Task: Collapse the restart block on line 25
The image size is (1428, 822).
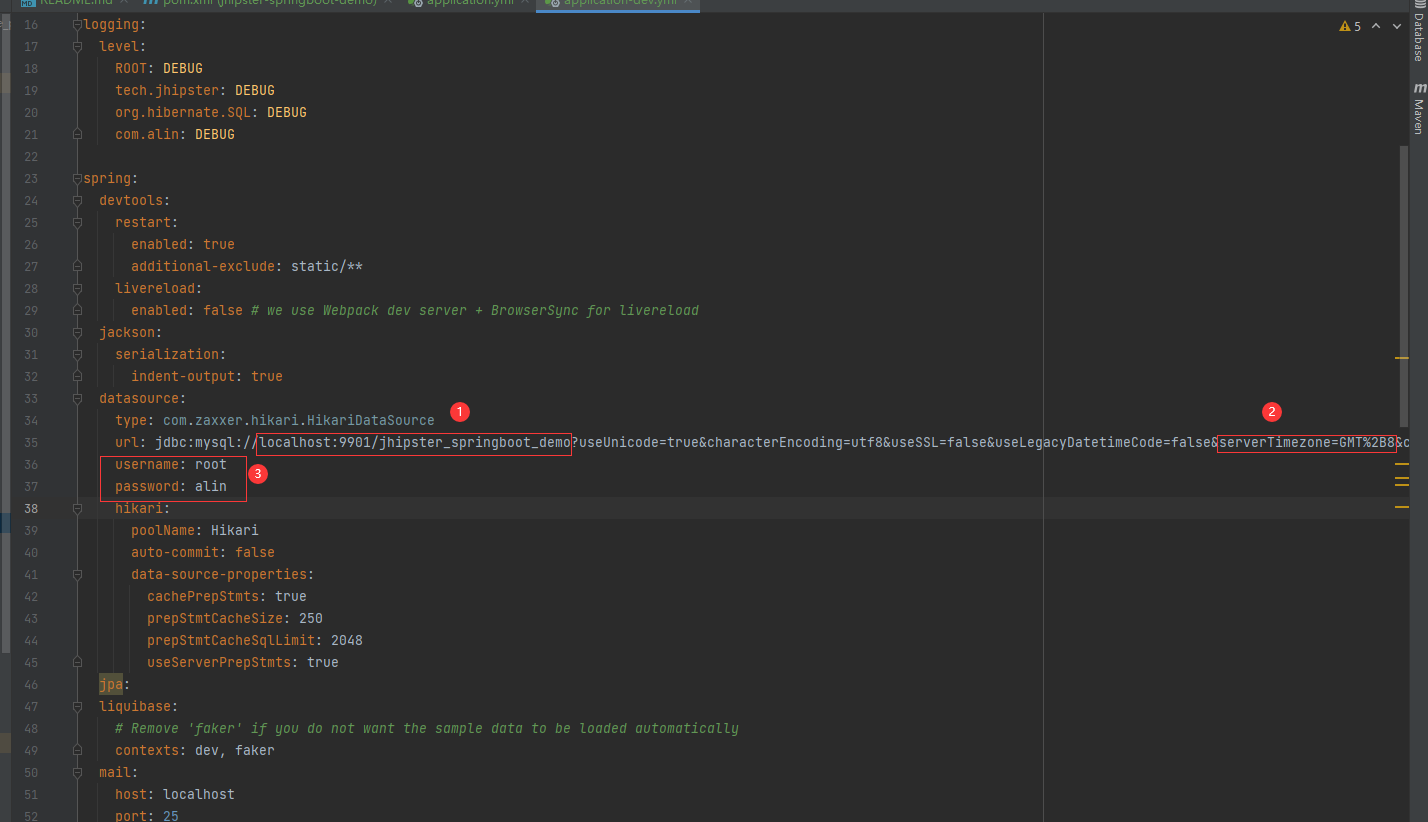Action: coord(77,222)
